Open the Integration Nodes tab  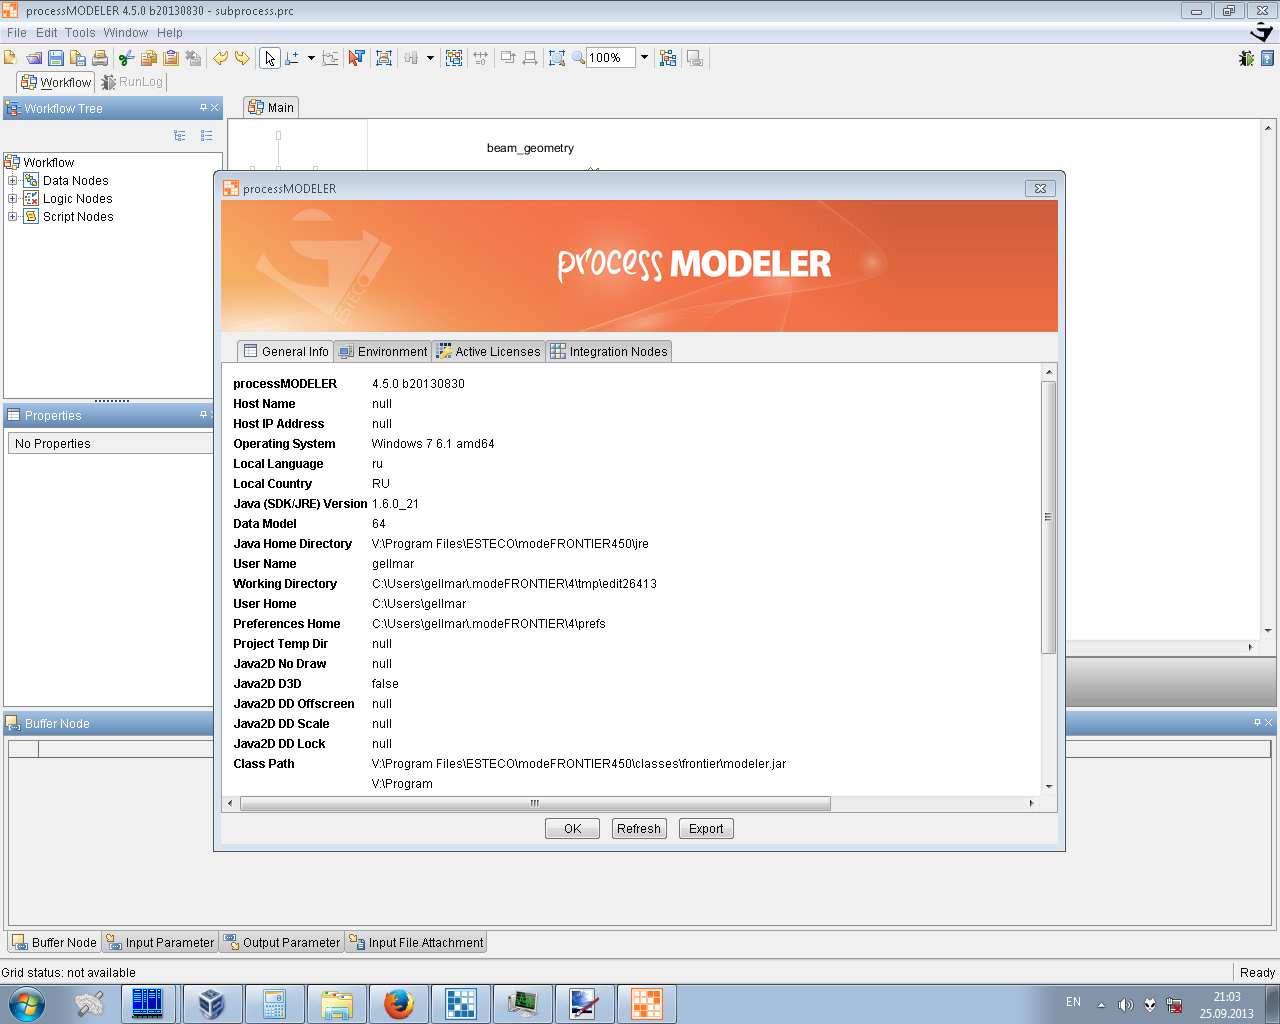tap(609, 351)
